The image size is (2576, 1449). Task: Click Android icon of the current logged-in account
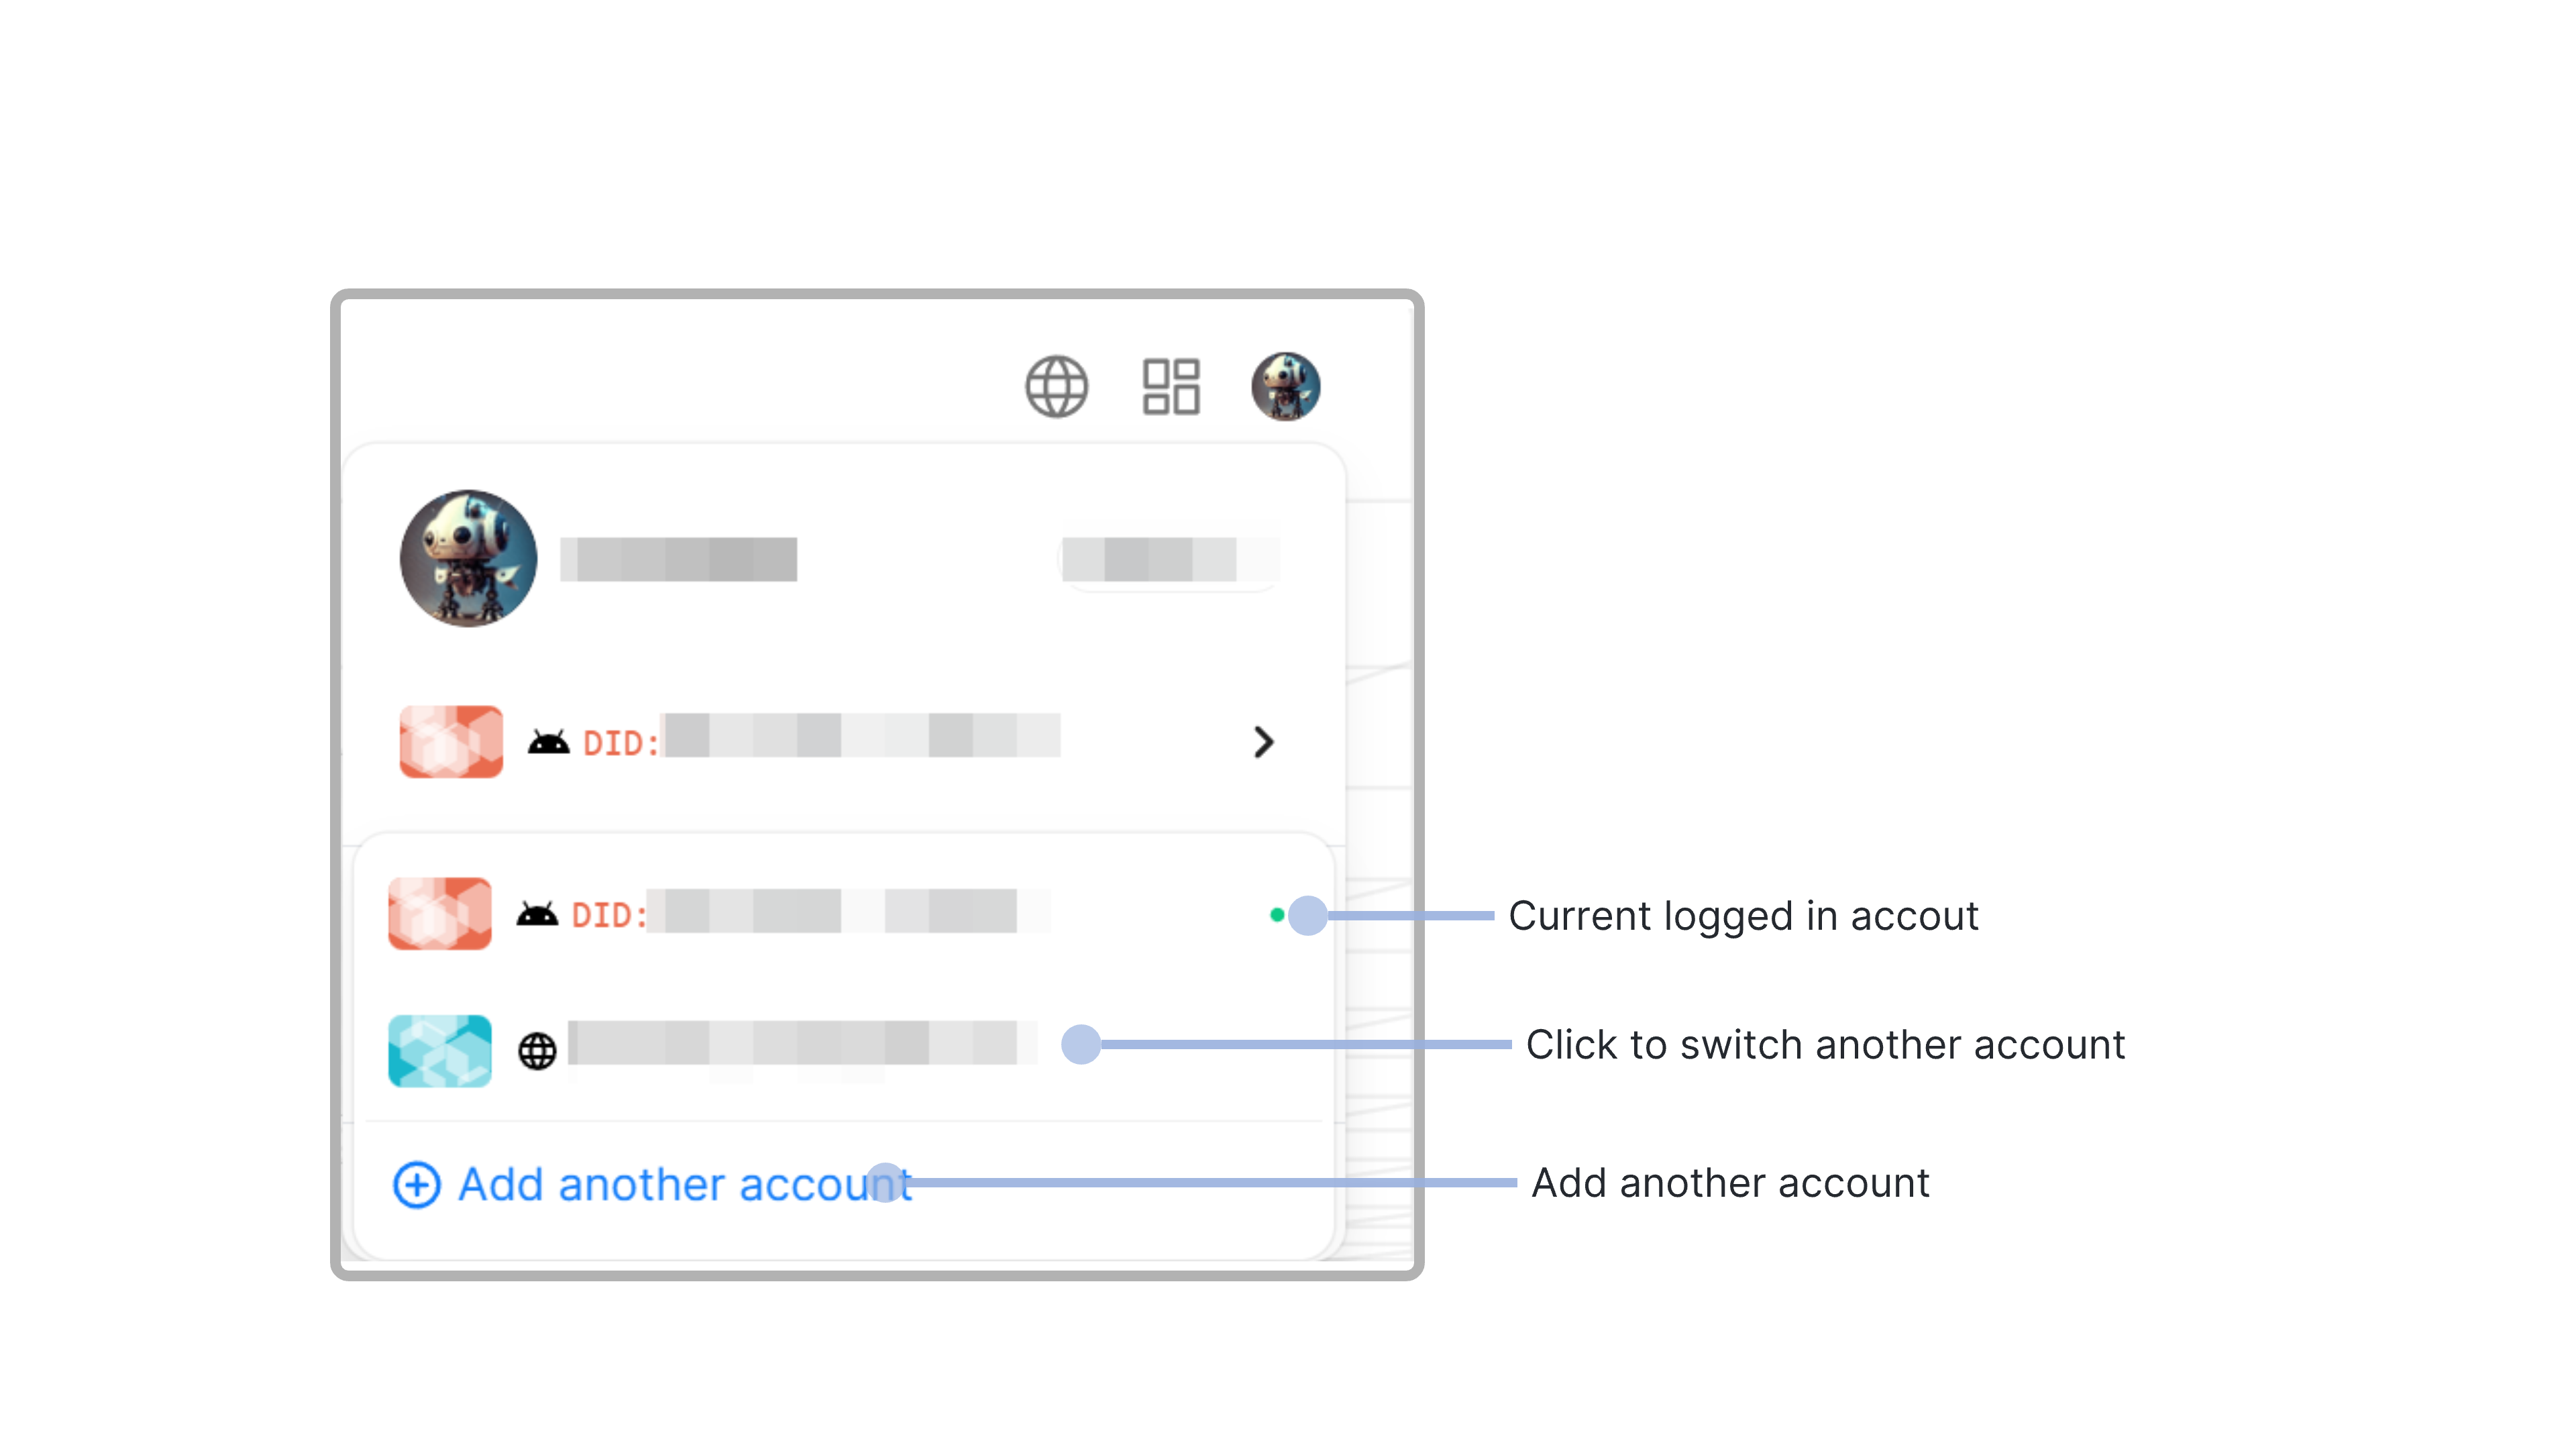click(537, 914)
